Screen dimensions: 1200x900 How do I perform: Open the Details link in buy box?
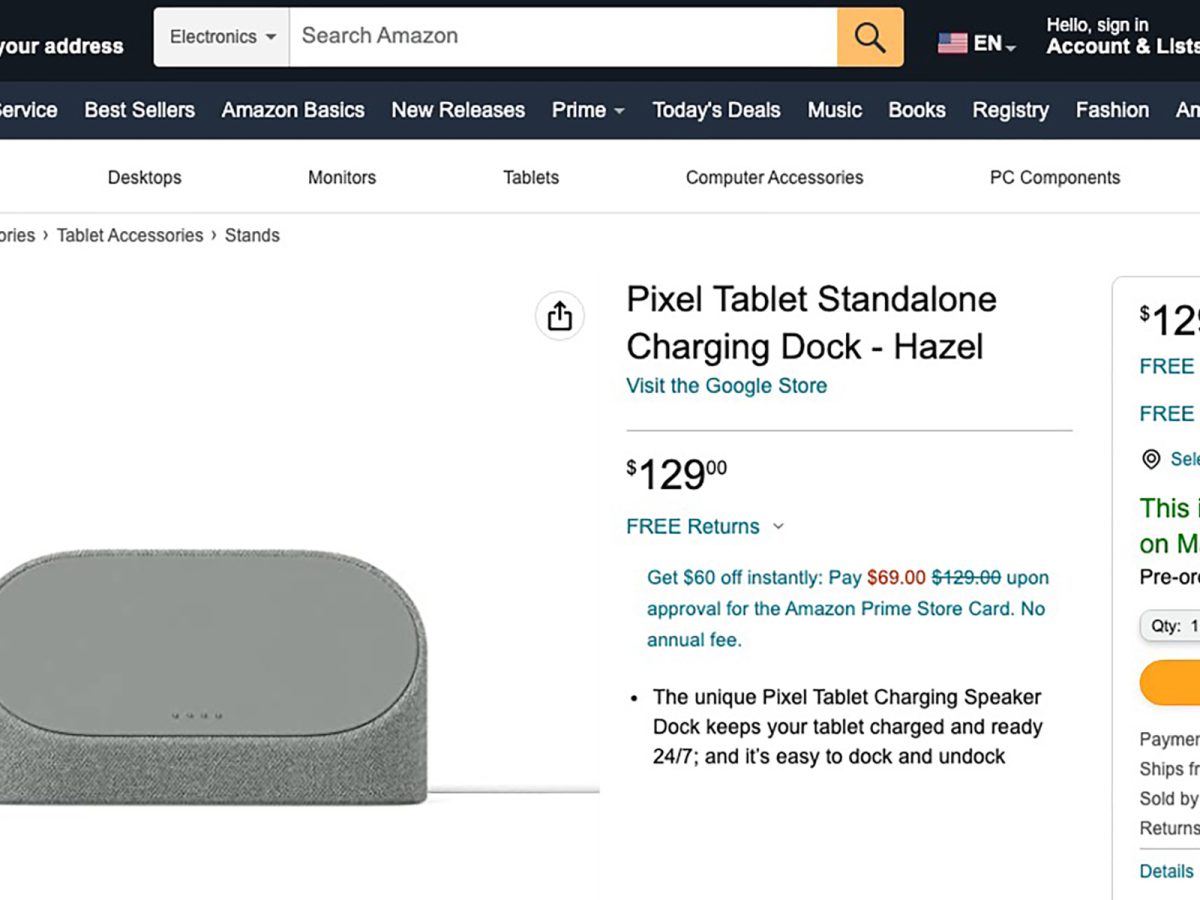click(x=1166, y=871)
